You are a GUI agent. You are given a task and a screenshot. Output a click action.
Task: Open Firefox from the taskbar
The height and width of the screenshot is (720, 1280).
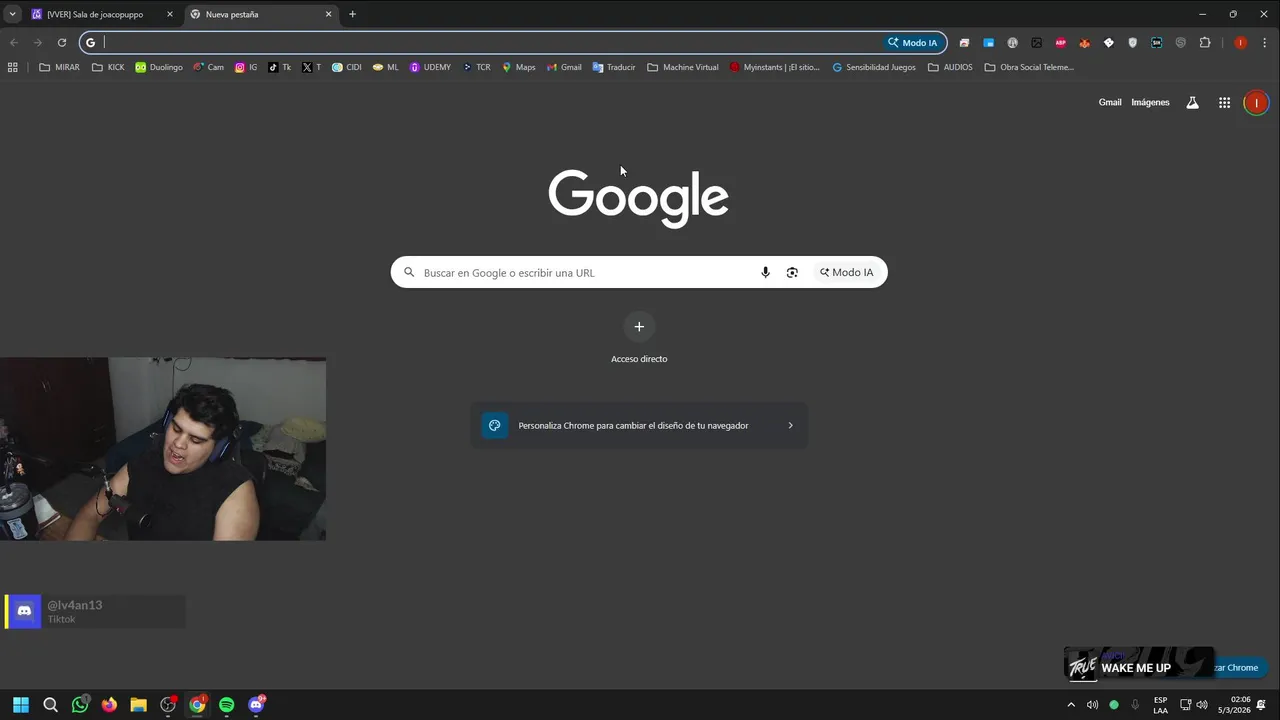point(109,705)
